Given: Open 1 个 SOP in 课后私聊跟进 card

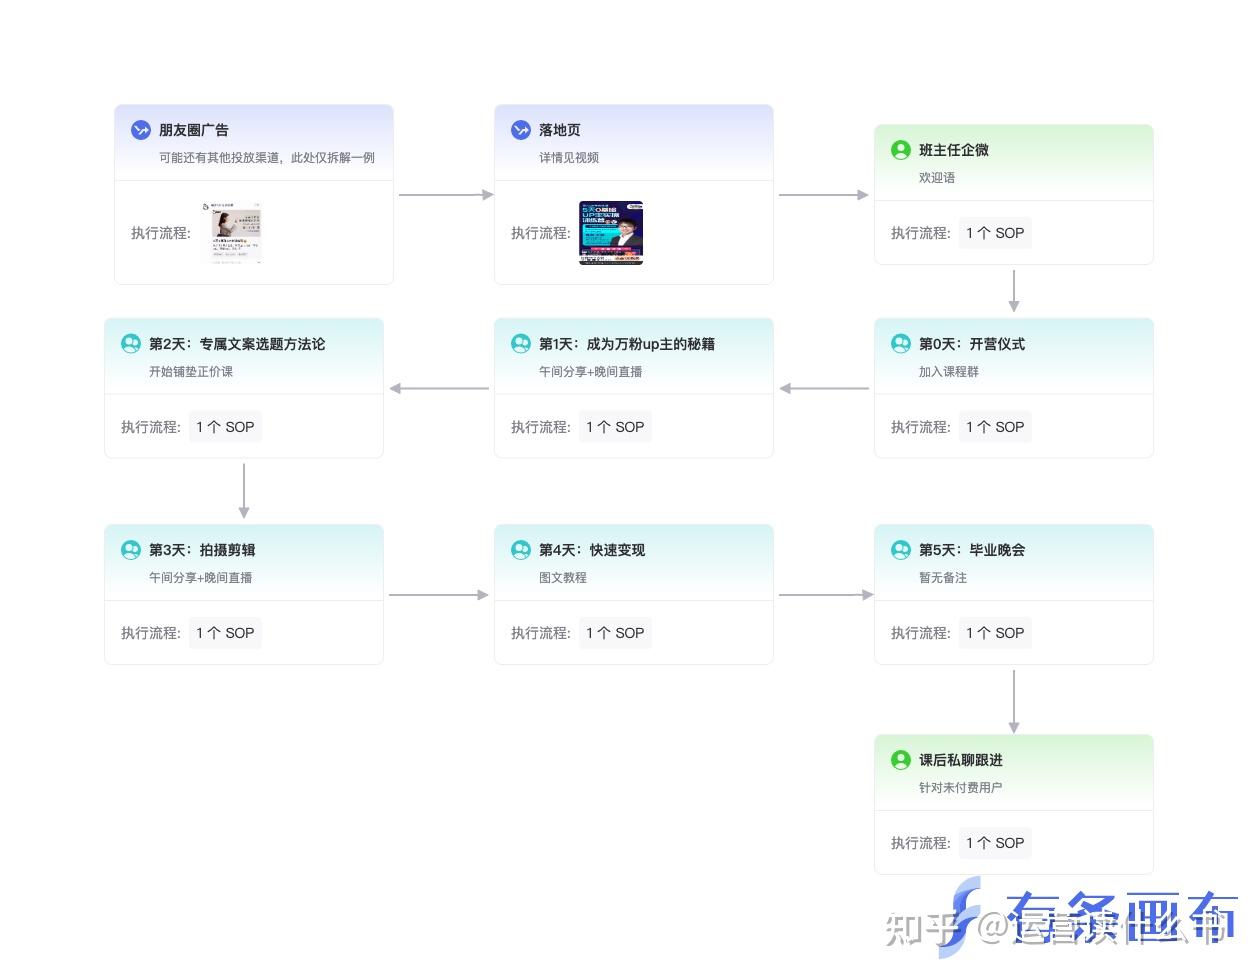Looking at the screenshot, I should pyautogui.click(x=995, y=843).
